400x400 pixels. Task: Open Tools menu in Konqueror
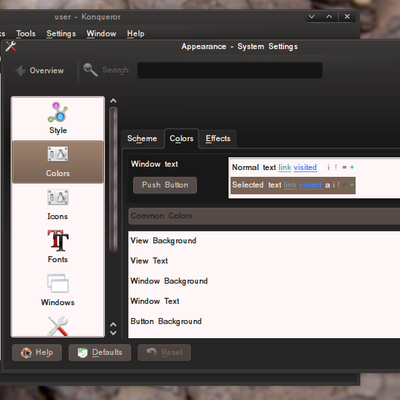pyautogui.click(x=26, y=34)
